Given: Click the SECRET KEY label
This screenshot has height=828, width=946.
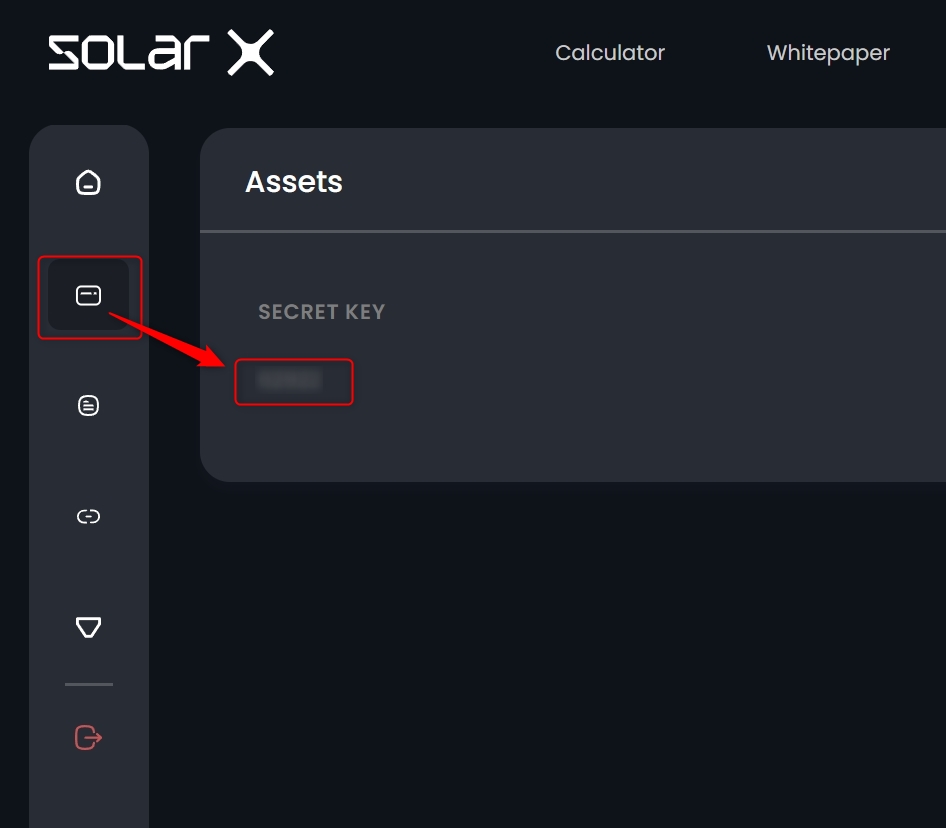Looking at the screenshot, I should point(321,312).
